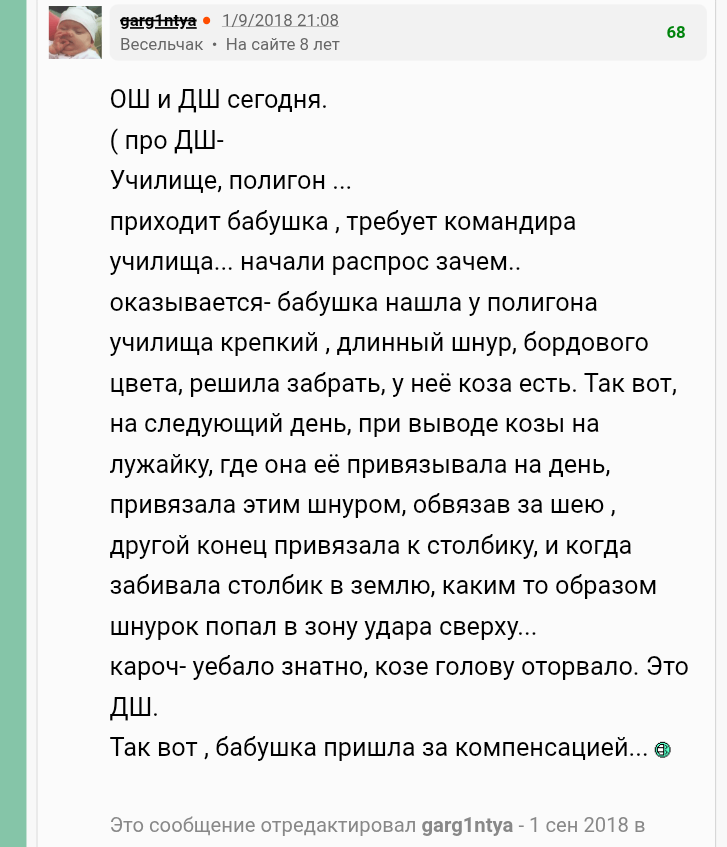Click the green vertical strip beside post
The image size is (727, 847).
(13, 424)
